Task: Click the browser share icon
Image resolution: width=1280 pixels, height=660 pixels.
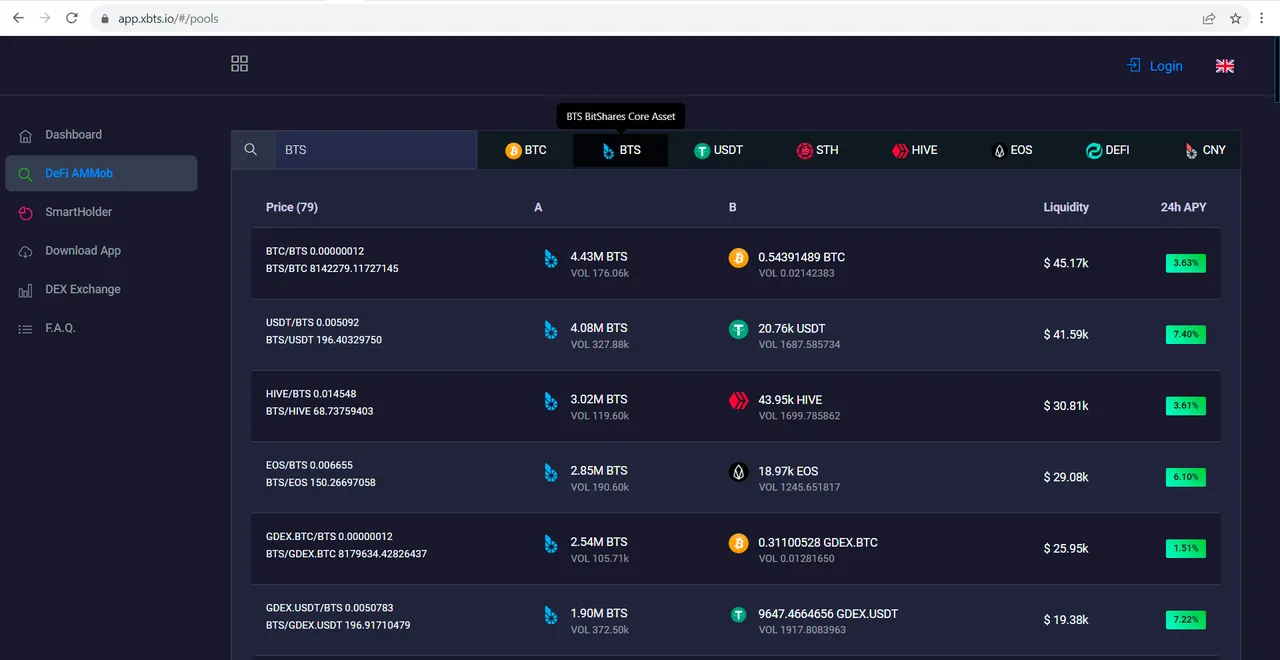Action: (1209, 18)
